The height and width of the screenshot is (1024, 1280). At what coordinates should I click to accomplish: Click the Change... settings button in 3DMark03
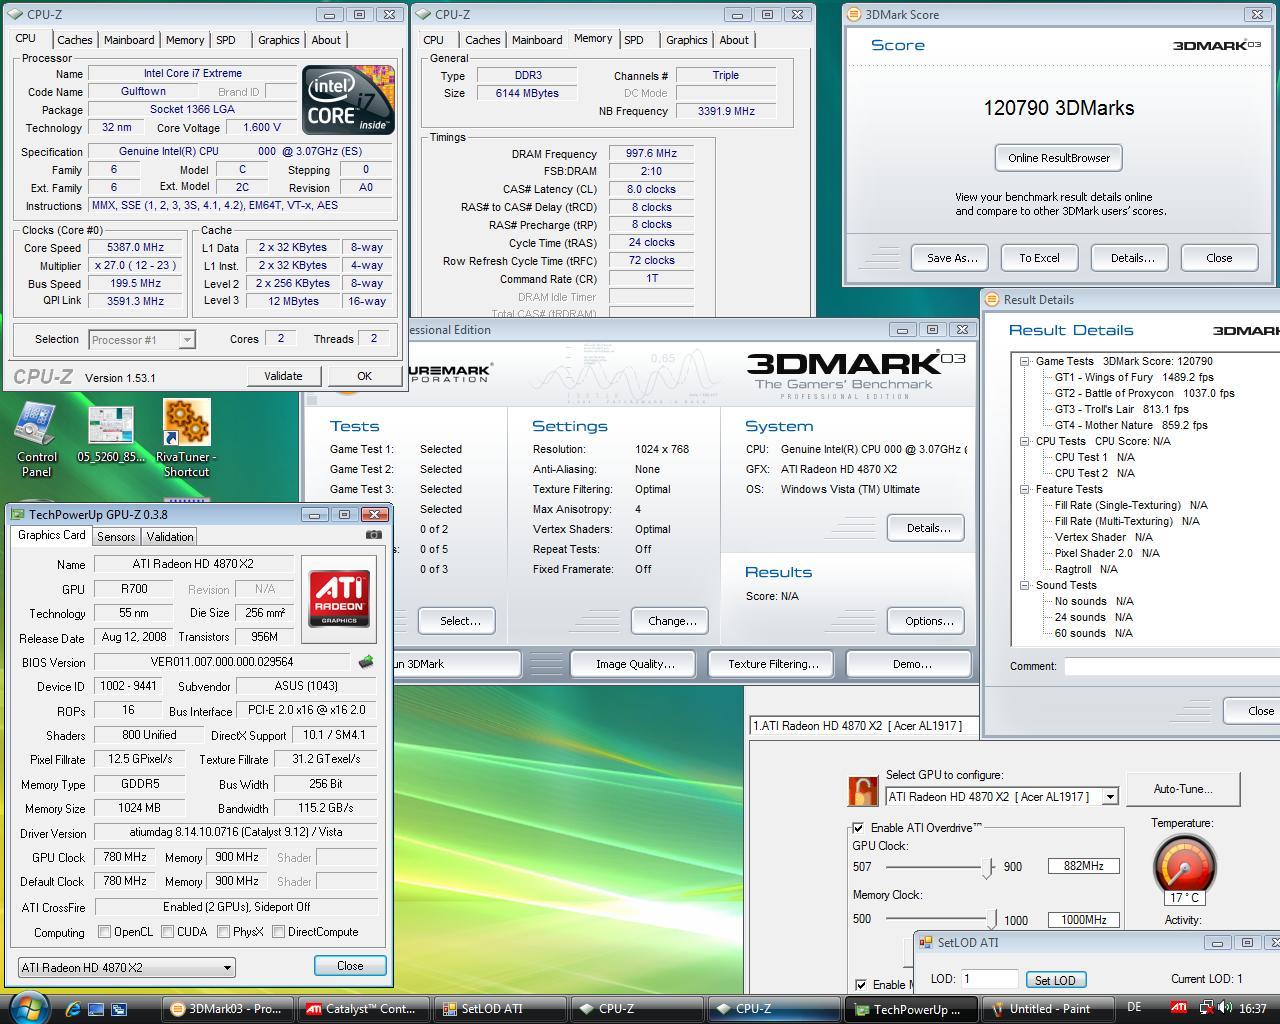(672, 621)
